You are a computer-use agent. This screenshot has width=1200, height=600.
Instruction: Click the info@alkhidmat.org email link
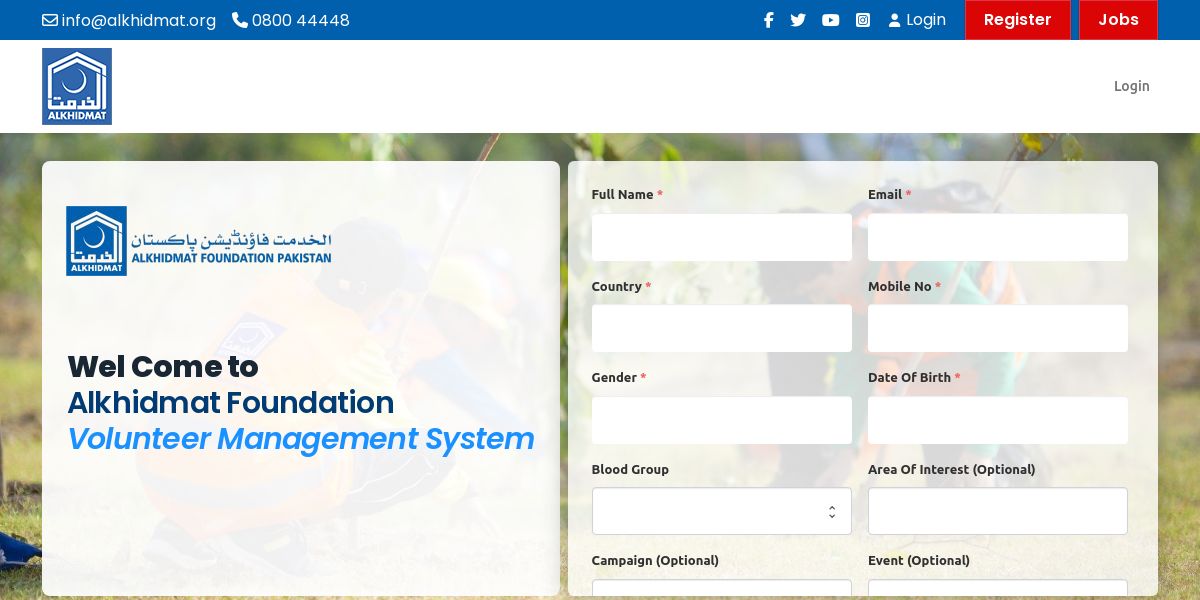pyautogui.click(x=138, y=20)
